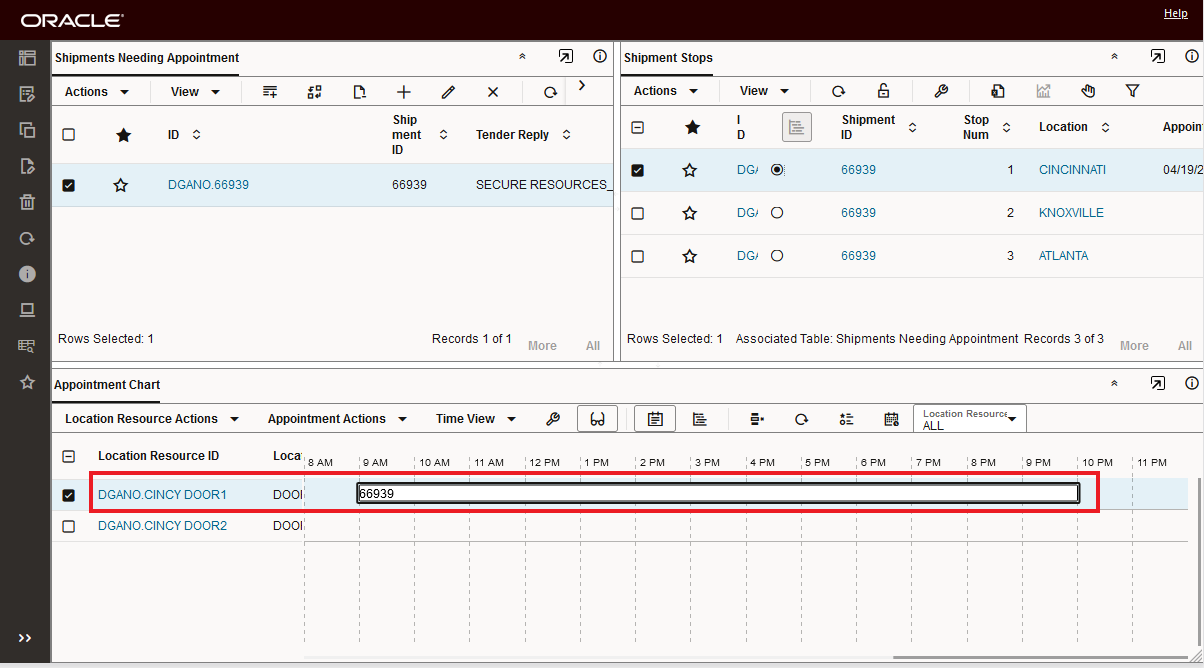Open the CINCINNATI location link
Image resolution: width=1204 pixels, height=668 pixels.
1072,170
